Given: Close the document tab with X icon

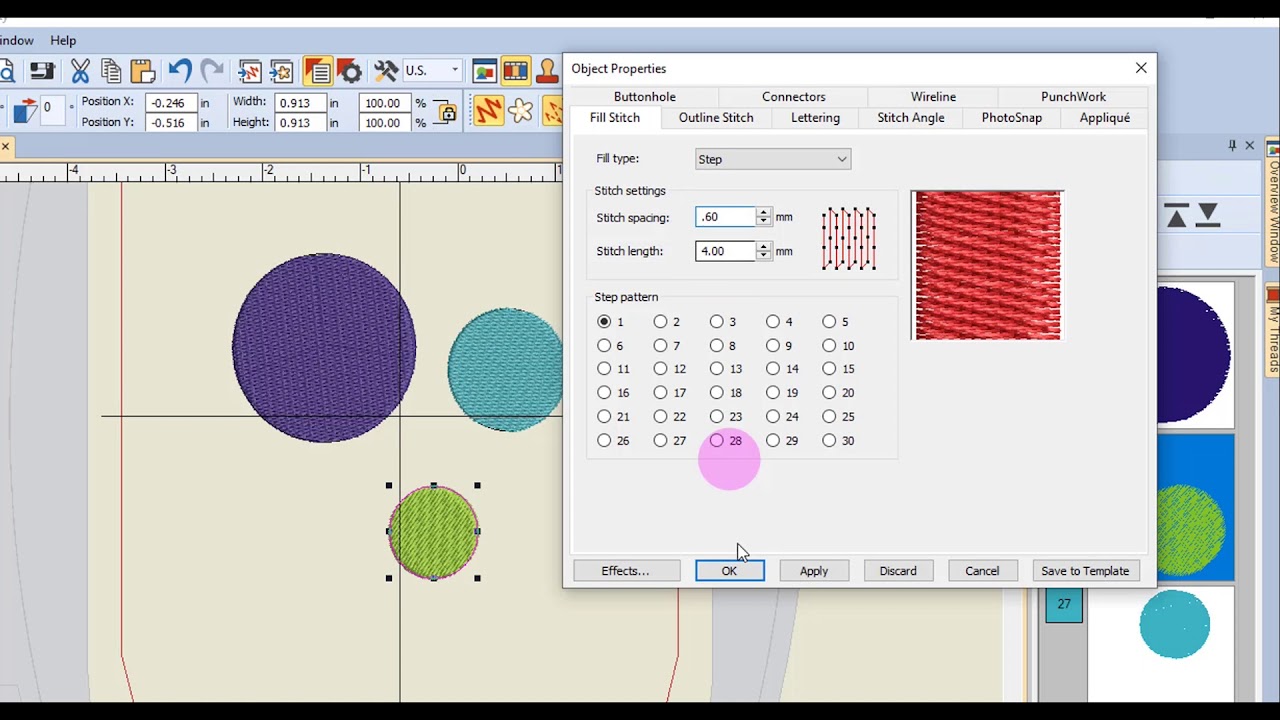Looking at the screenshot, I should click(x=5, y=147).
